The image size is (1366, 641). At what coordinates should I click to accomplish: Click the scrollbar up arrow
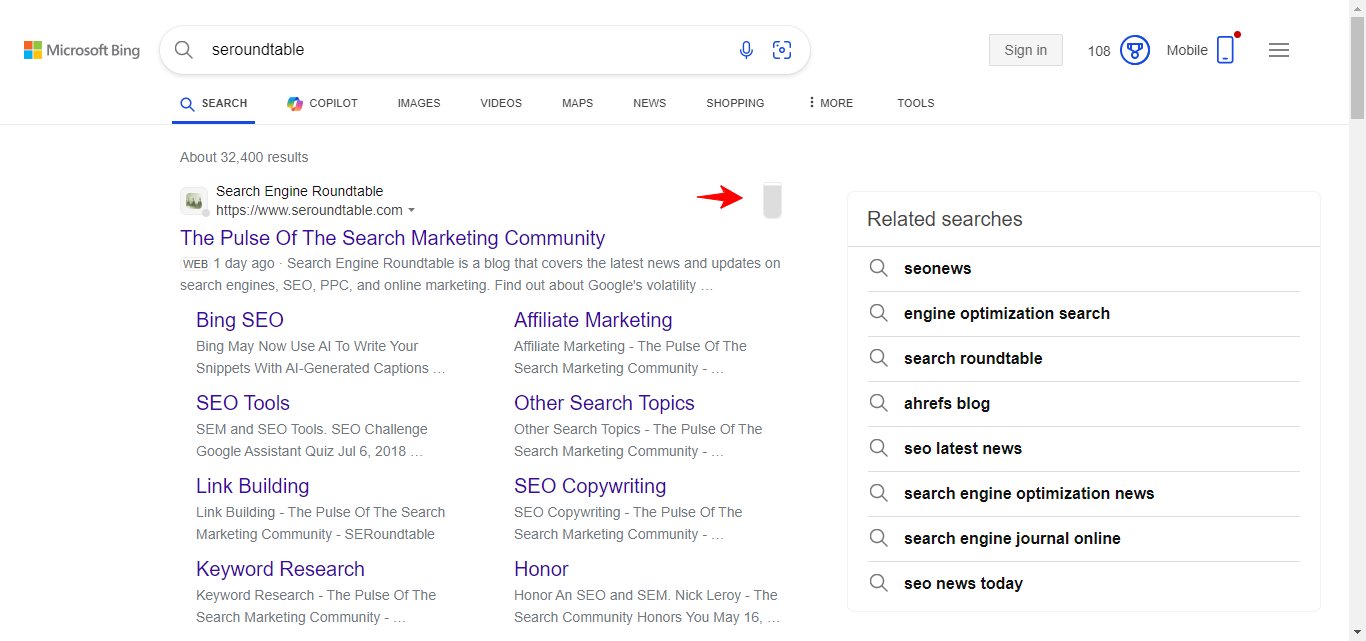1357,9
